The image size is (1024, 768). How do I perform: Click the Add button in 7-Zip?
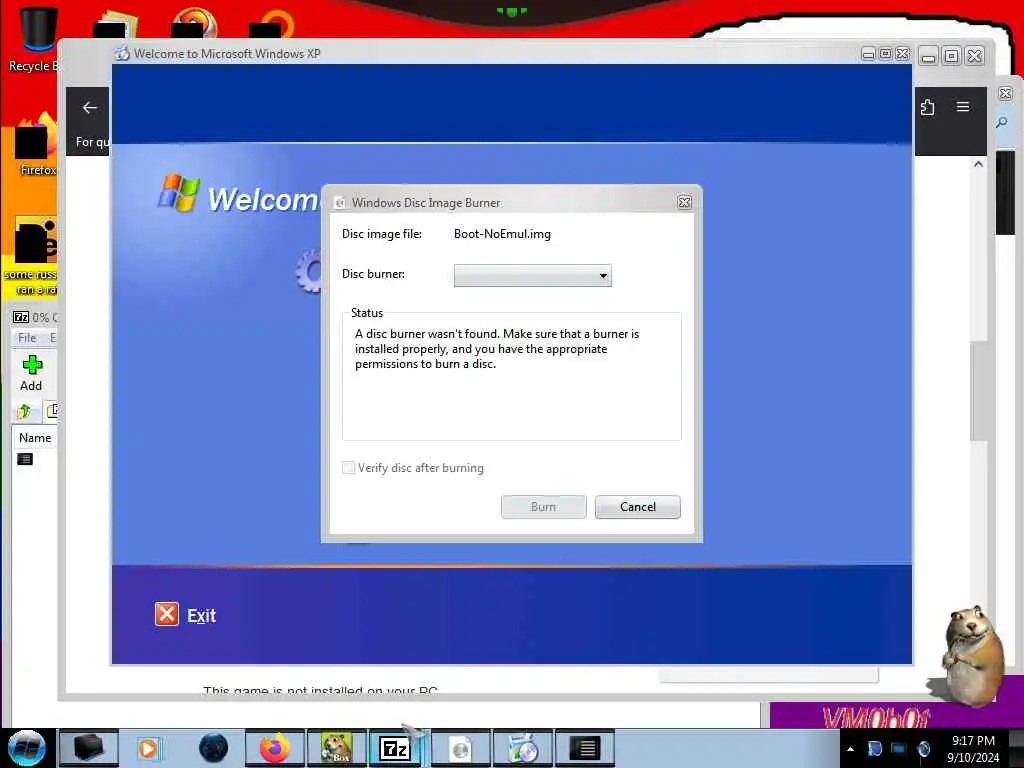coord(31,374)
